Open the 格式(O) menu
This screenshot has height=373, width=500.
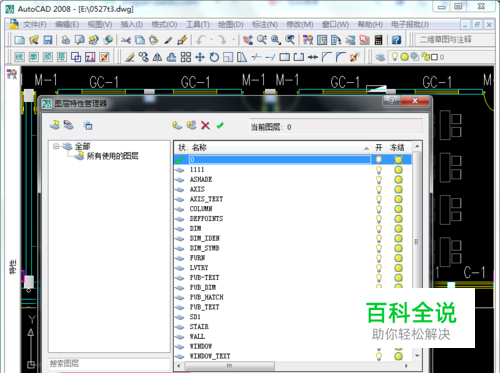164,25
